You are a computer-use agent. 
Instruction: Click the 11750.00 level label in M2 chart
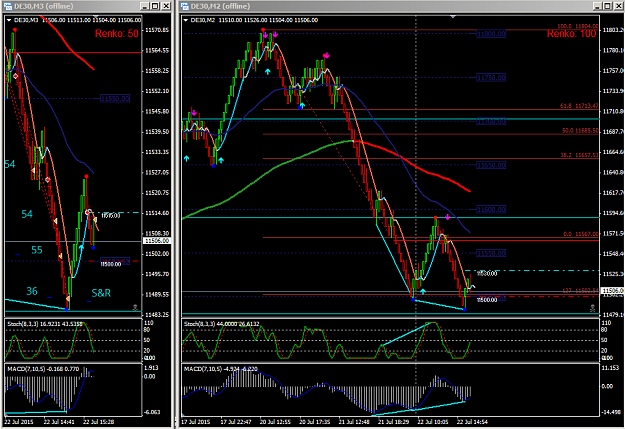pyautogui.click(x=491, y=78)
